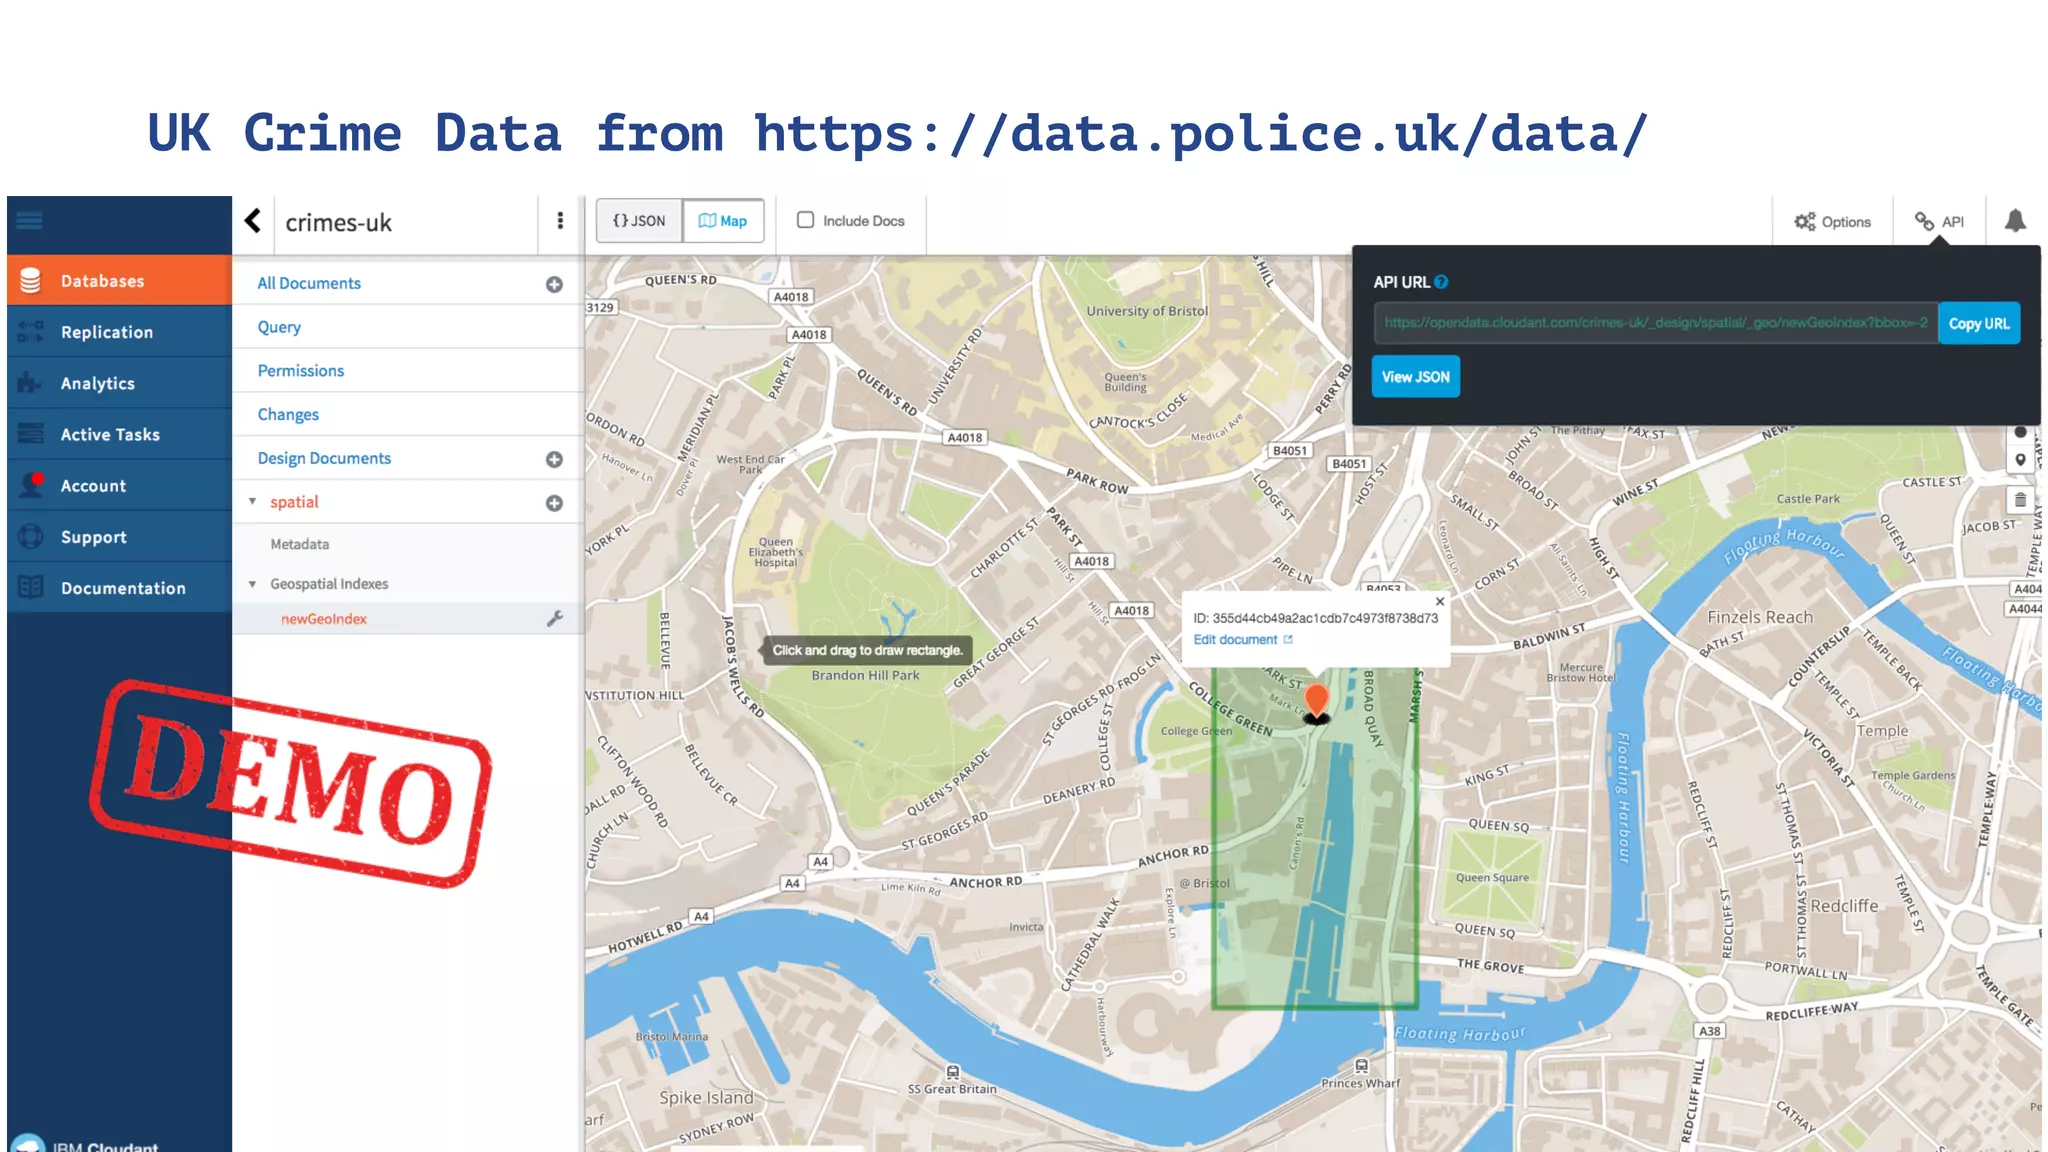Viewport: 2048px width, 1152px height.
Task: Collapse the spatial design document arrow
Action: tap(252, 501)
